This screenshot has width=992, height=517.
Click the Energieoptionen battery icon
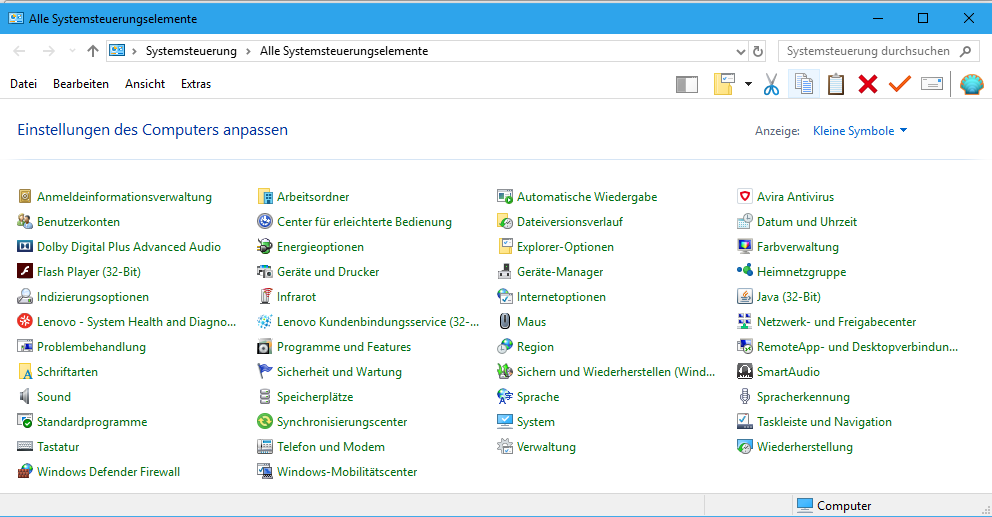264,246
